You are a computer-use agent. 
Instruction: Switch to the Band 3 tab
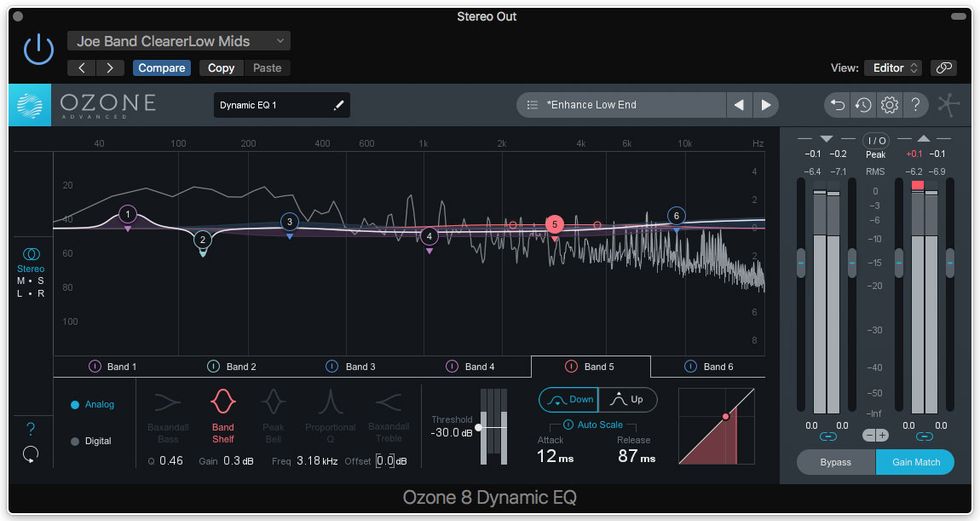pos(351,367)
